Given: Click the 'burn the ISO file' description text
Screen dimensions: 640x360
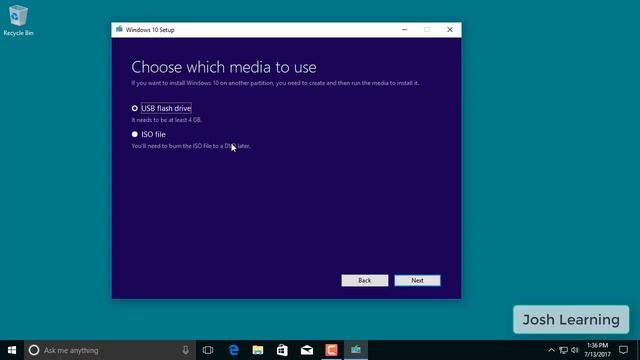Looking at the screenshot, I should [191, 146].
